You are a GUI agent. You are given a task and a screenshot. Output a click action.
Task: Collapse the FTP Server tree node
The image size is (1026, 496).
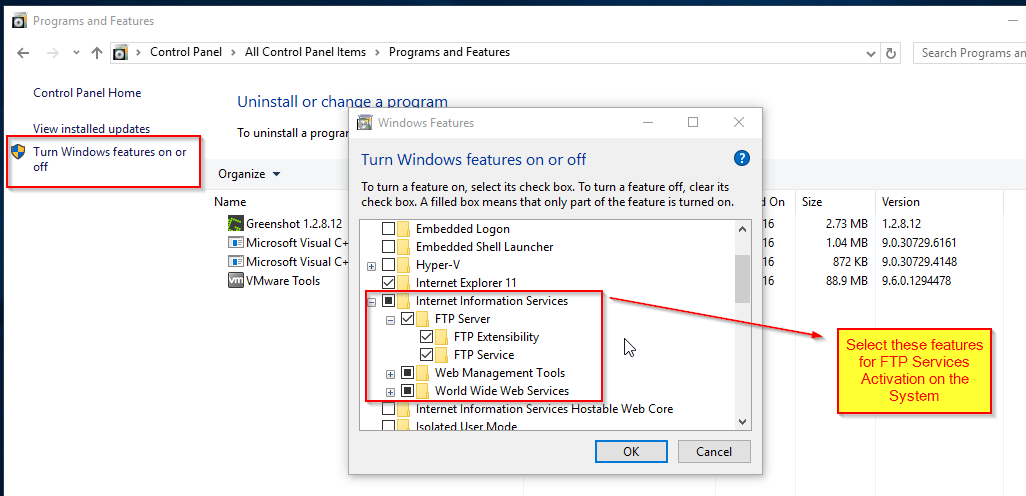391,321
